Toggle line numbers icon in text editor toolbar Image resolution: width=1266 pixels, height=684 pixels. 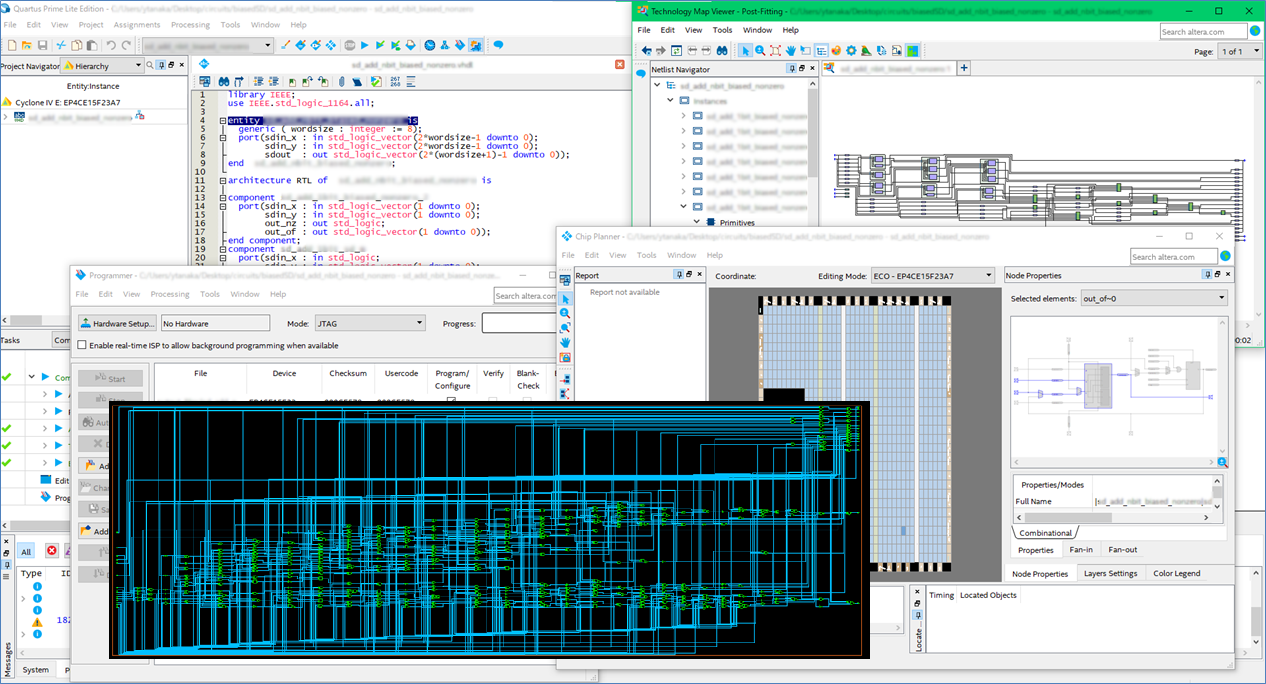[396, 81]
